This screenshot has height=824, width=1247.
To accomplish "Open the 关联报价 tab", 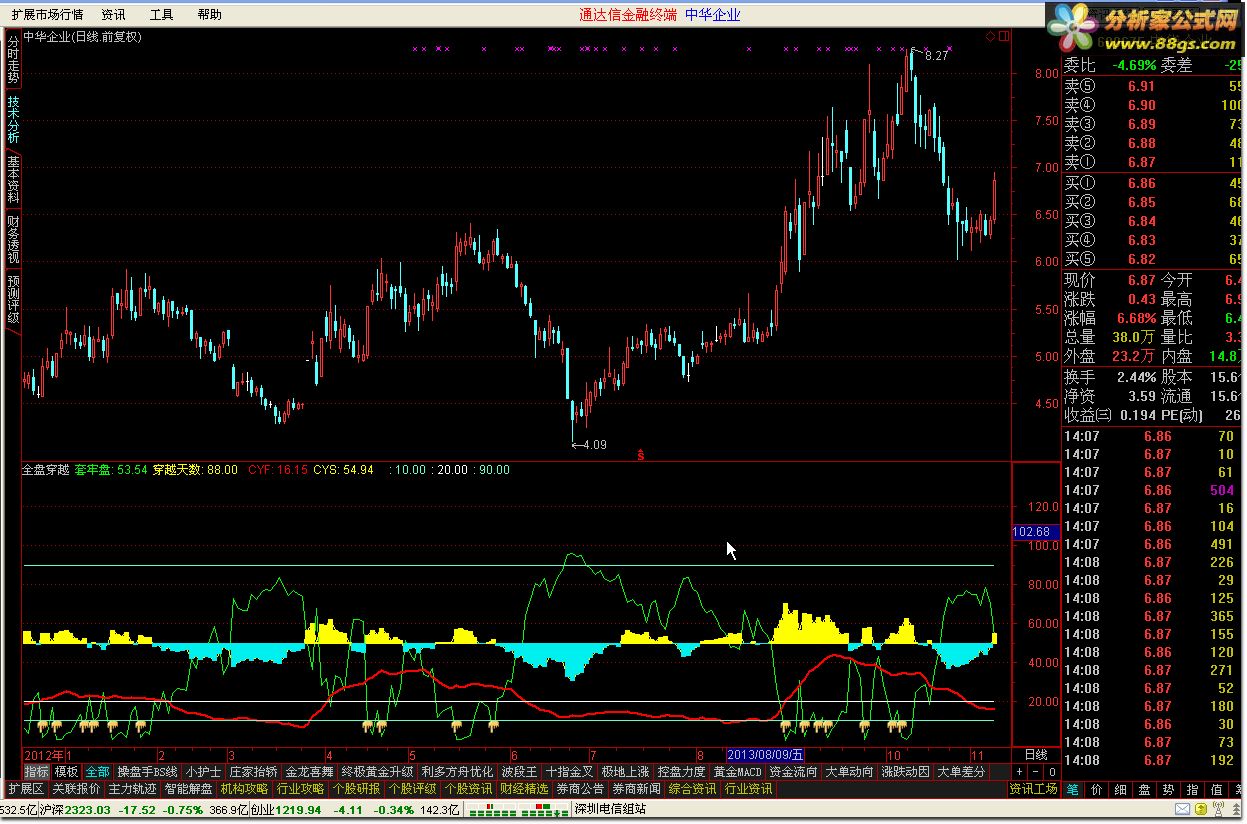I will tap(77, 789).
